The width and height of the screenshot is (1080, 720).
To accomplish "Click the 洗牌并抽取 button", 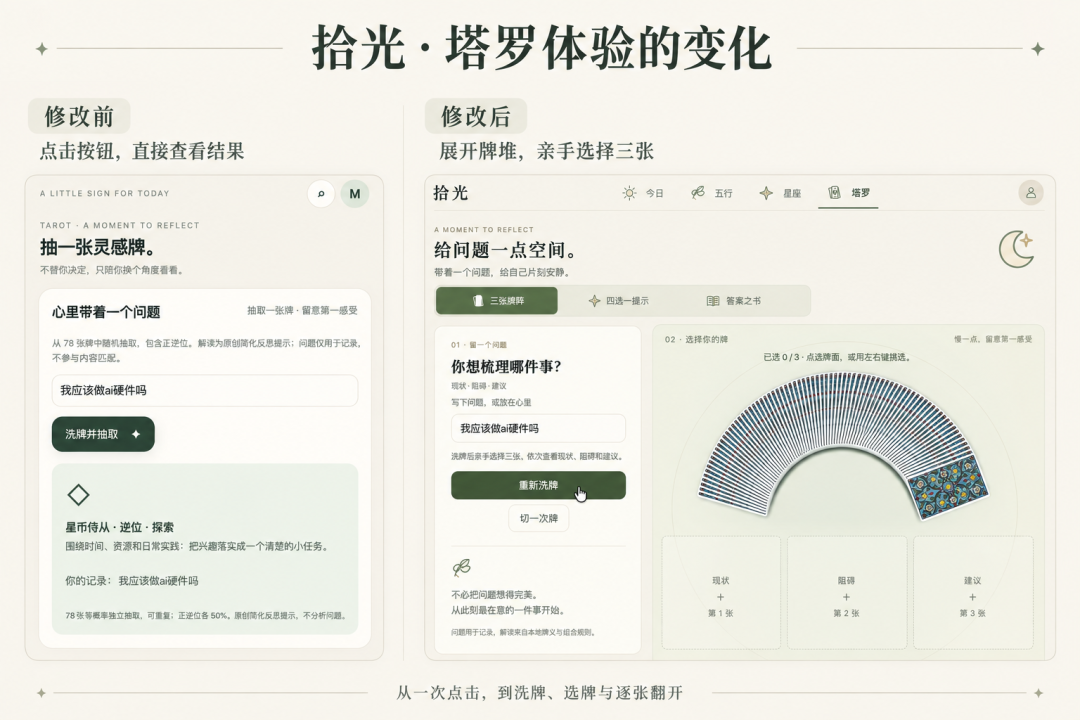I will coord(103,434).
